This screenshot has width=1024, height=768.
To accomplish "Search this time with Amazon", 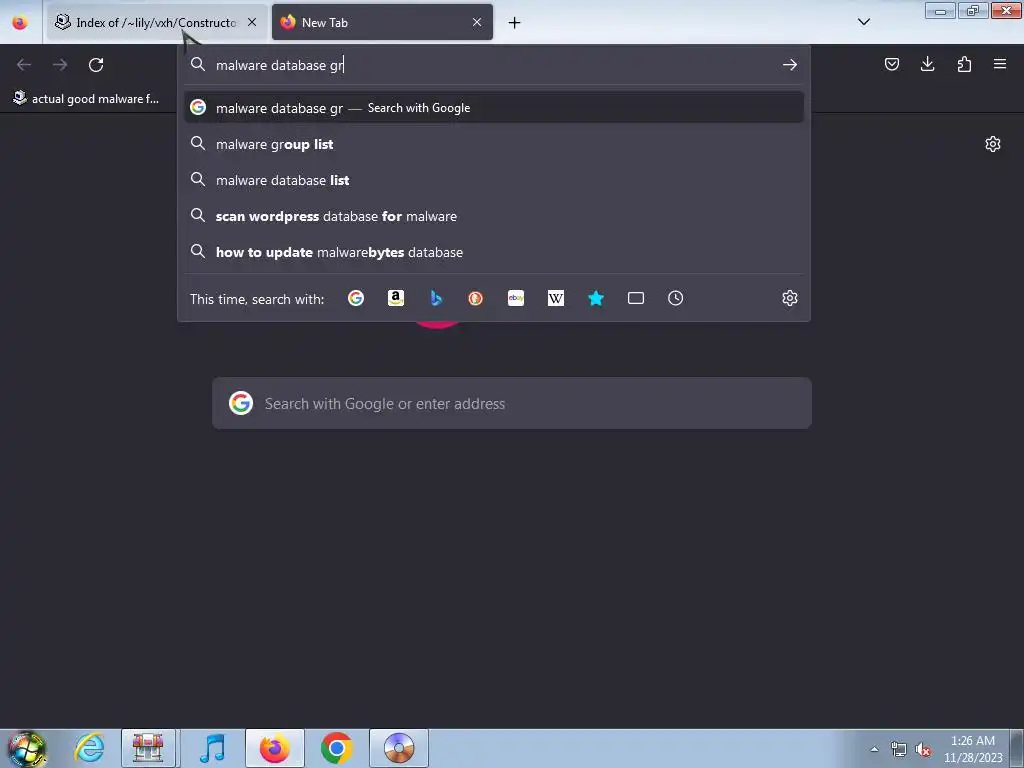I will coord(396,298).
